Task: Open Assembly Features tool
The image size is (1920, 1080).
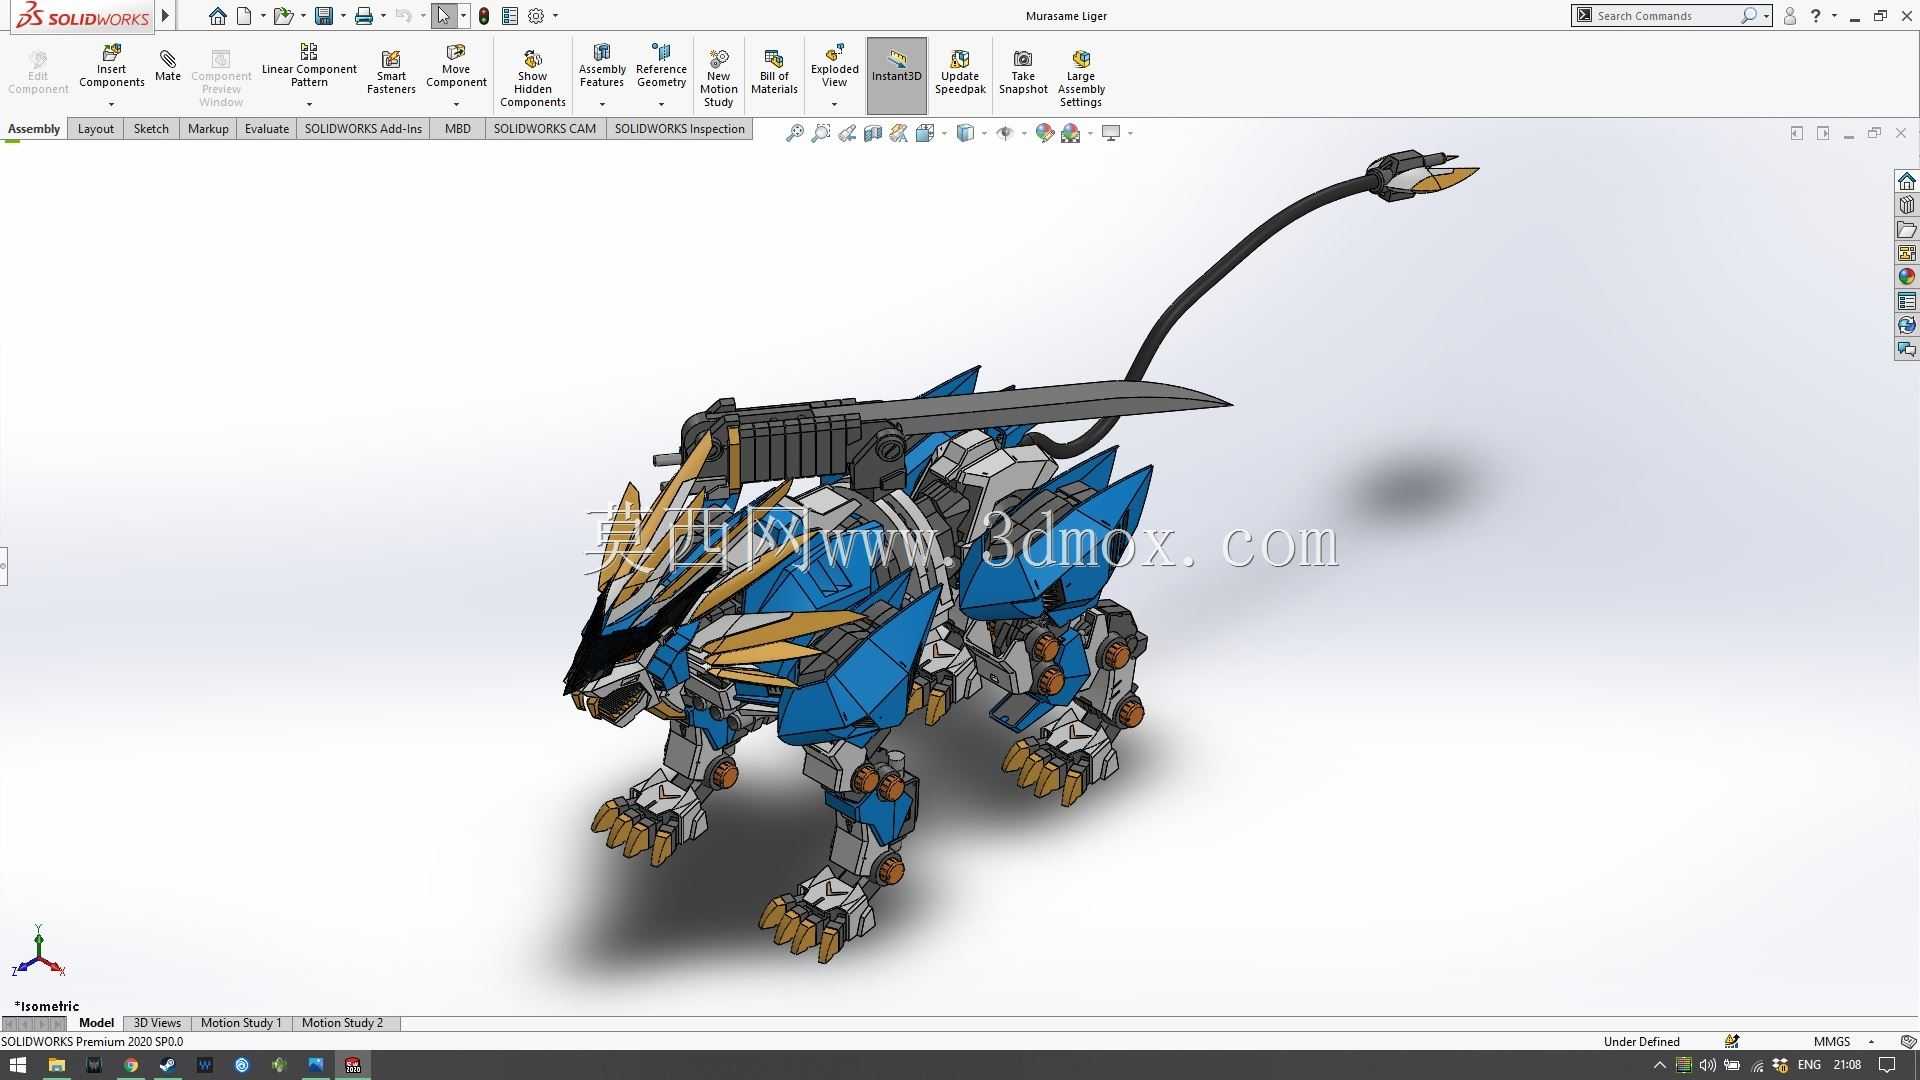Action: click(602, 66)
